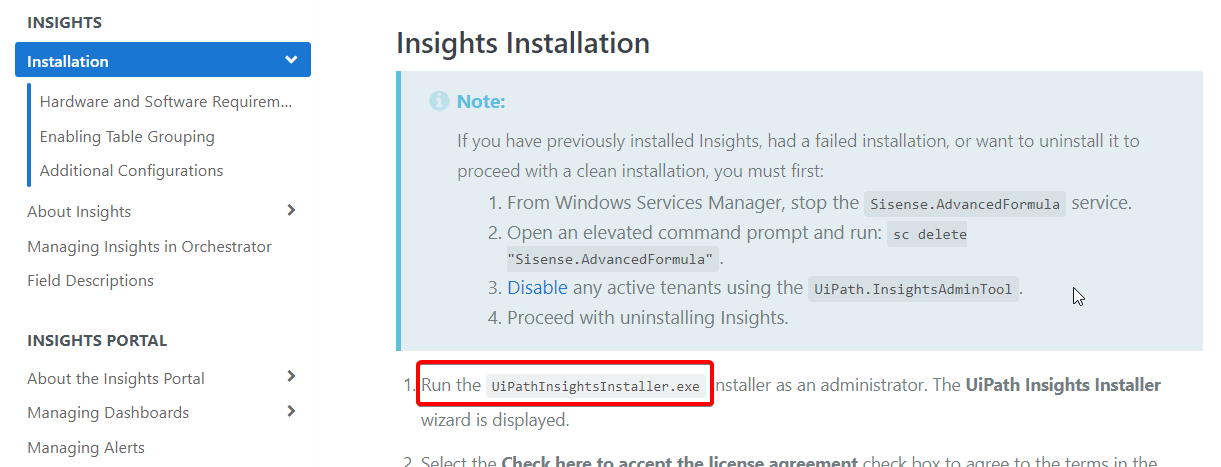Open the Managing Alerts page
Image resolution: width=1221 pixels, height=467 pixels.
point(86,447)
